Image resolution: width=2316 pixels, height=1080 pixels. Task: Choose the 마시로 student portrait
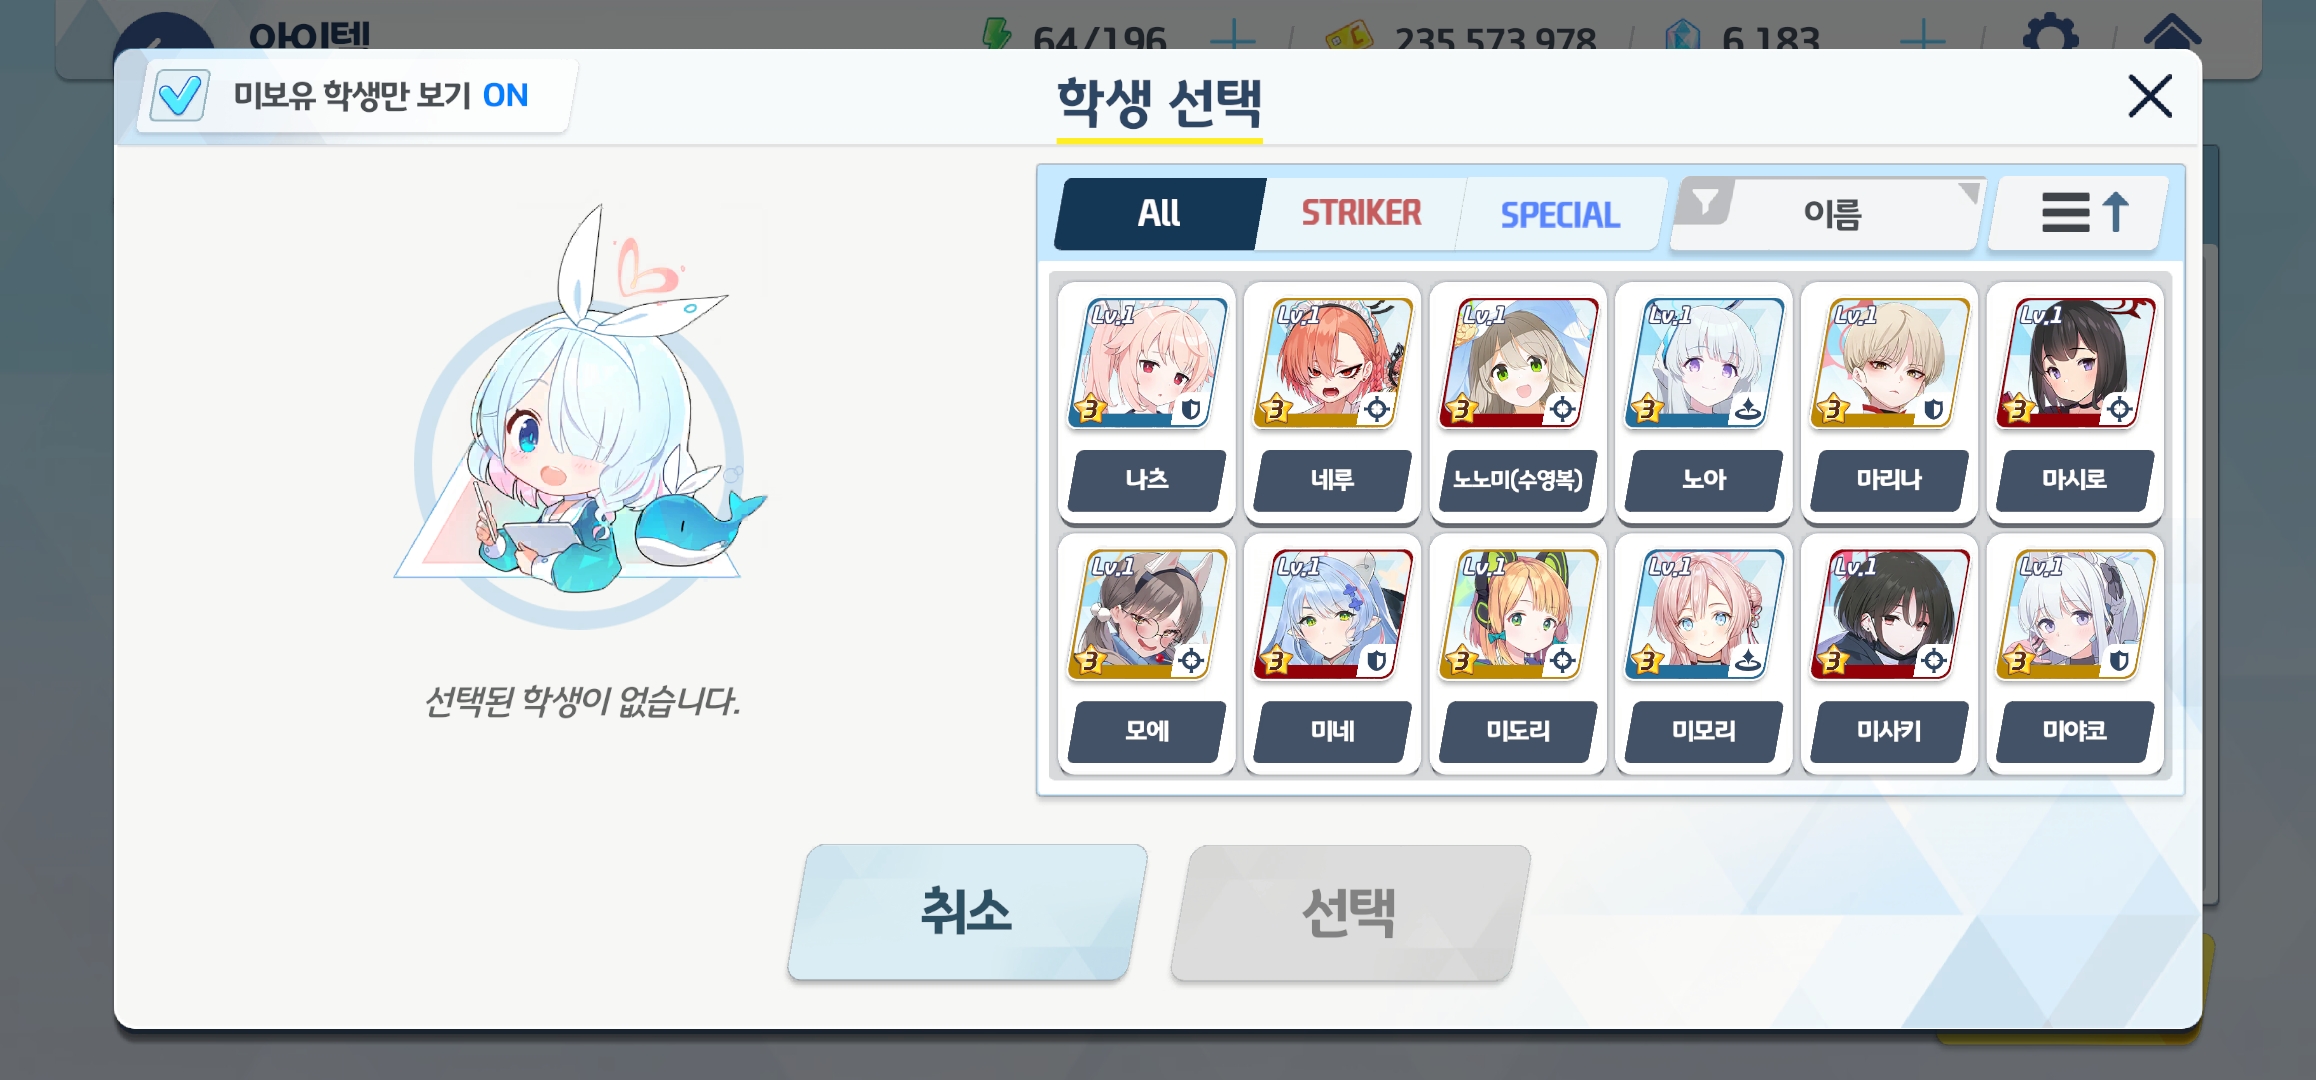tap(2076, 364)
